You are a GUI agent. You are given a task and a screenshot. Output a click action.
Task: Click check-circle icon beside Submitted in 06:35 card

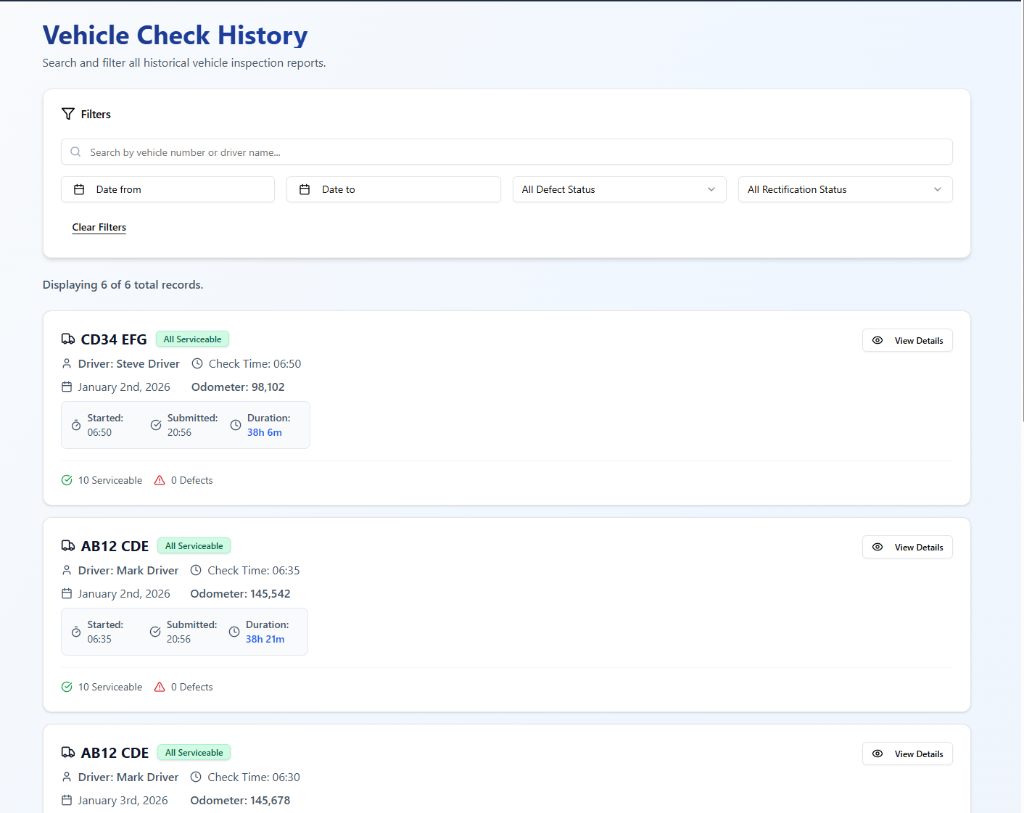pos(155,632)
